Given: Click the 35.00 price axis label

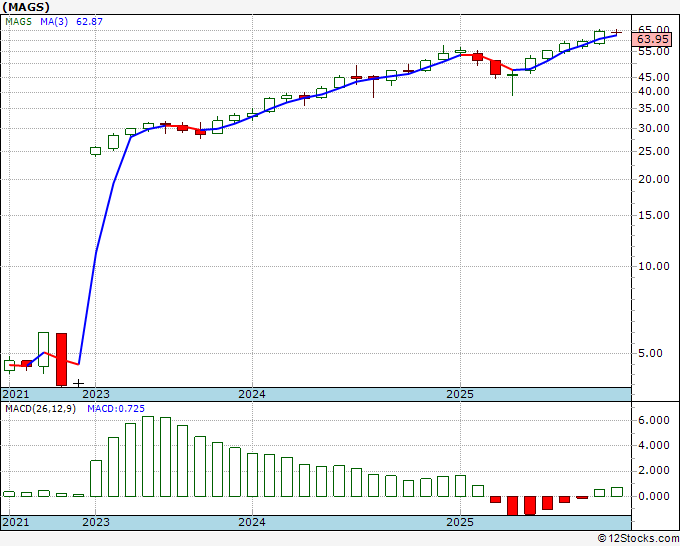Looking at the screenshot, I should (654, 108).
